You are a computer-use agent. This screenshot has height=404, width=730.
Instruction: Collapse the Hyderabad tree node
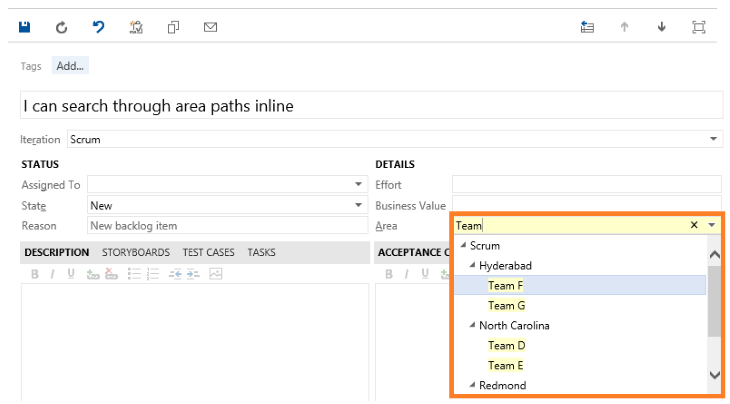(473, 266)
